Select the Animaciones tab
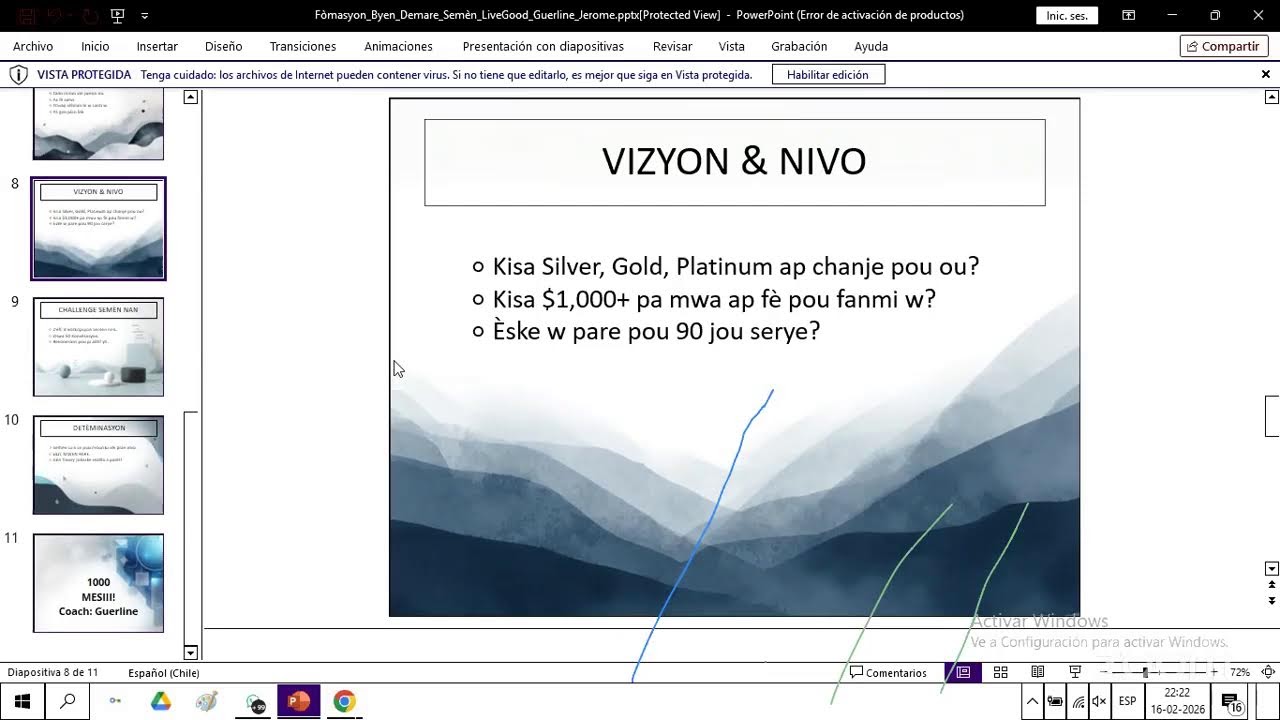 point(399,46)
